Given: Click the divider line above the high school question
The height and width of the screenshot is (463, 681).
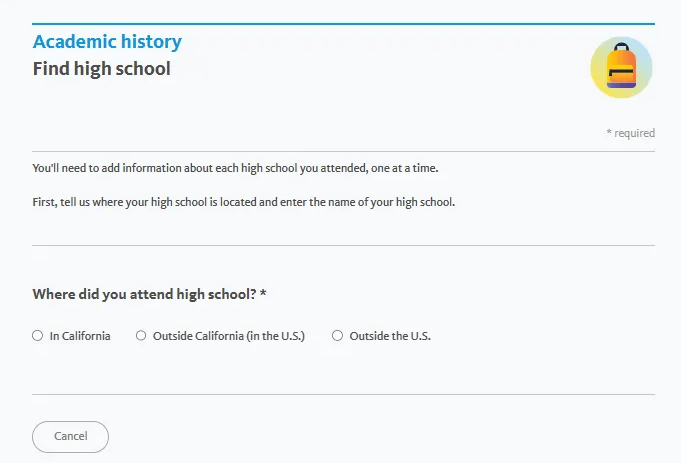Looking at the screenshot, I should tap(343, 245).
